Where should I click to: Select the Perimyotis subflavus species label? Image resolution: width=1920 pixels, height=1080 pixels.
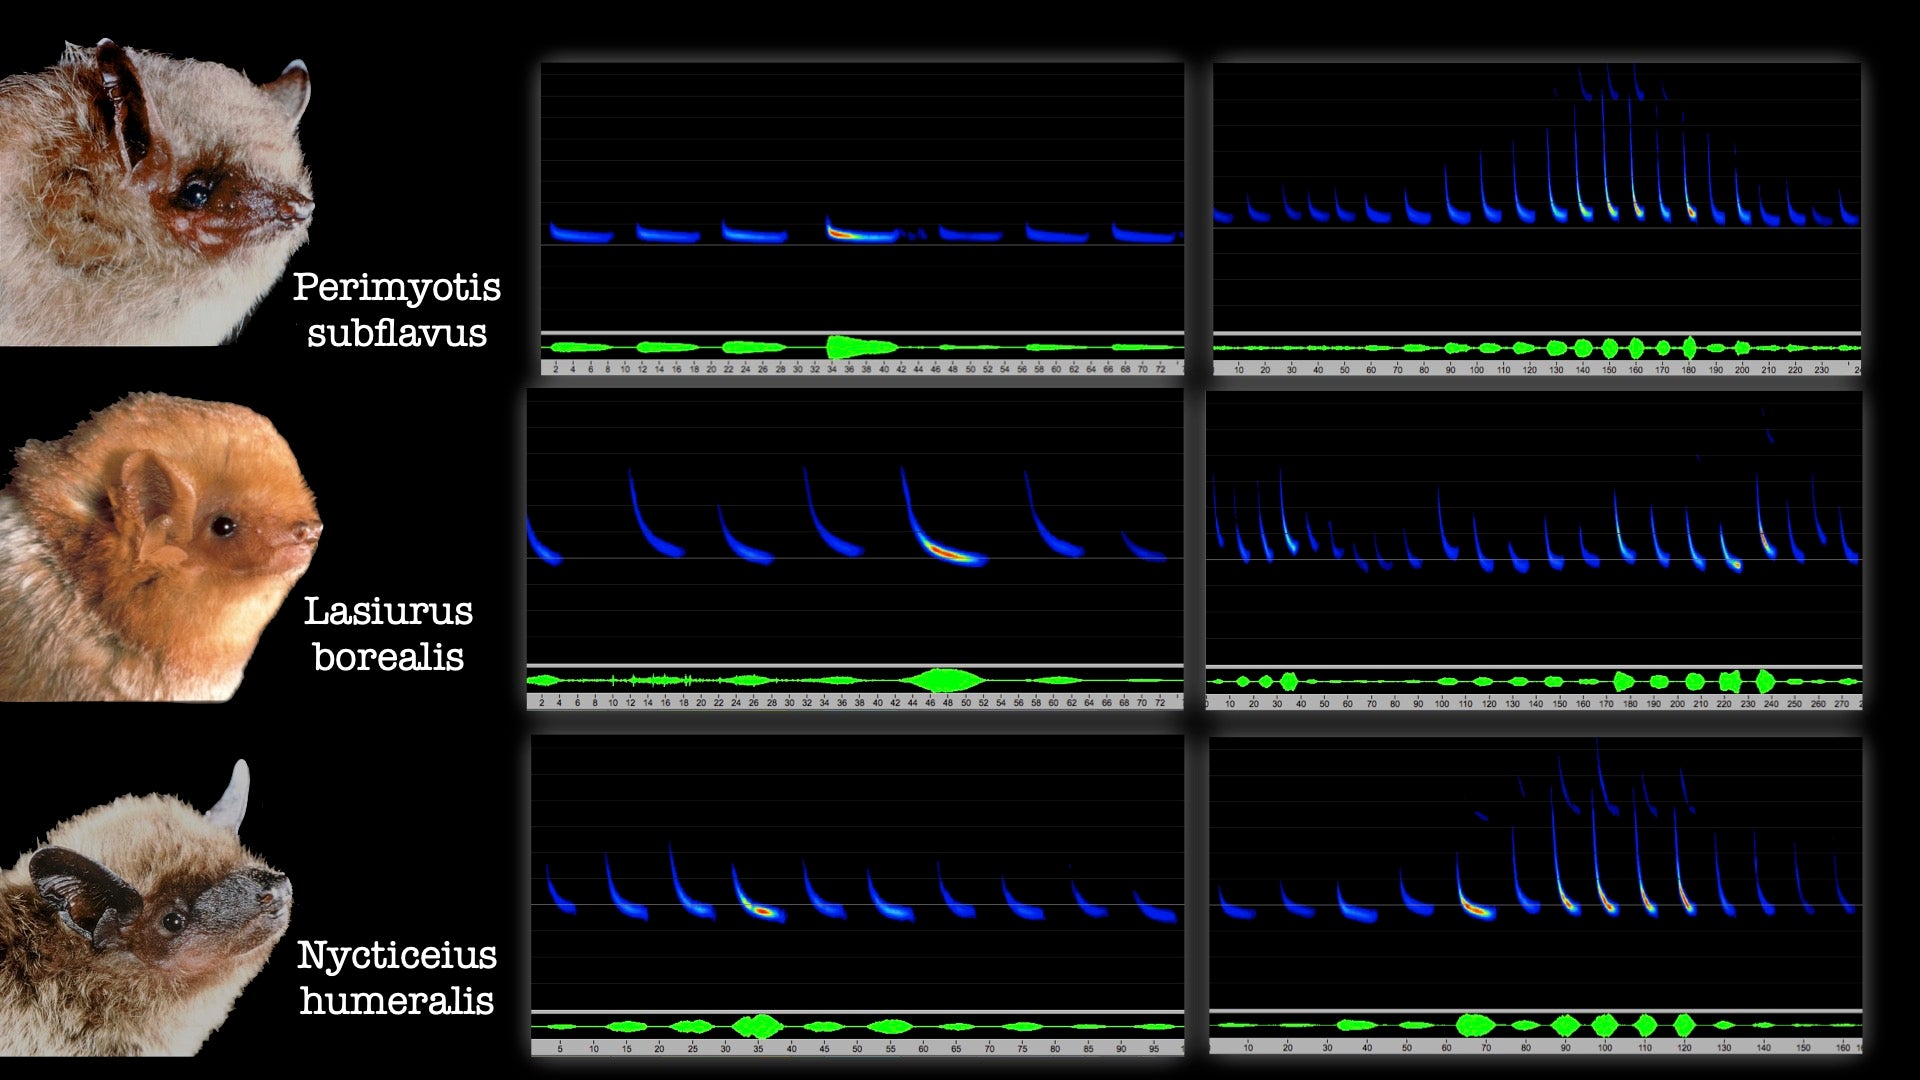[x=397, y=310]
